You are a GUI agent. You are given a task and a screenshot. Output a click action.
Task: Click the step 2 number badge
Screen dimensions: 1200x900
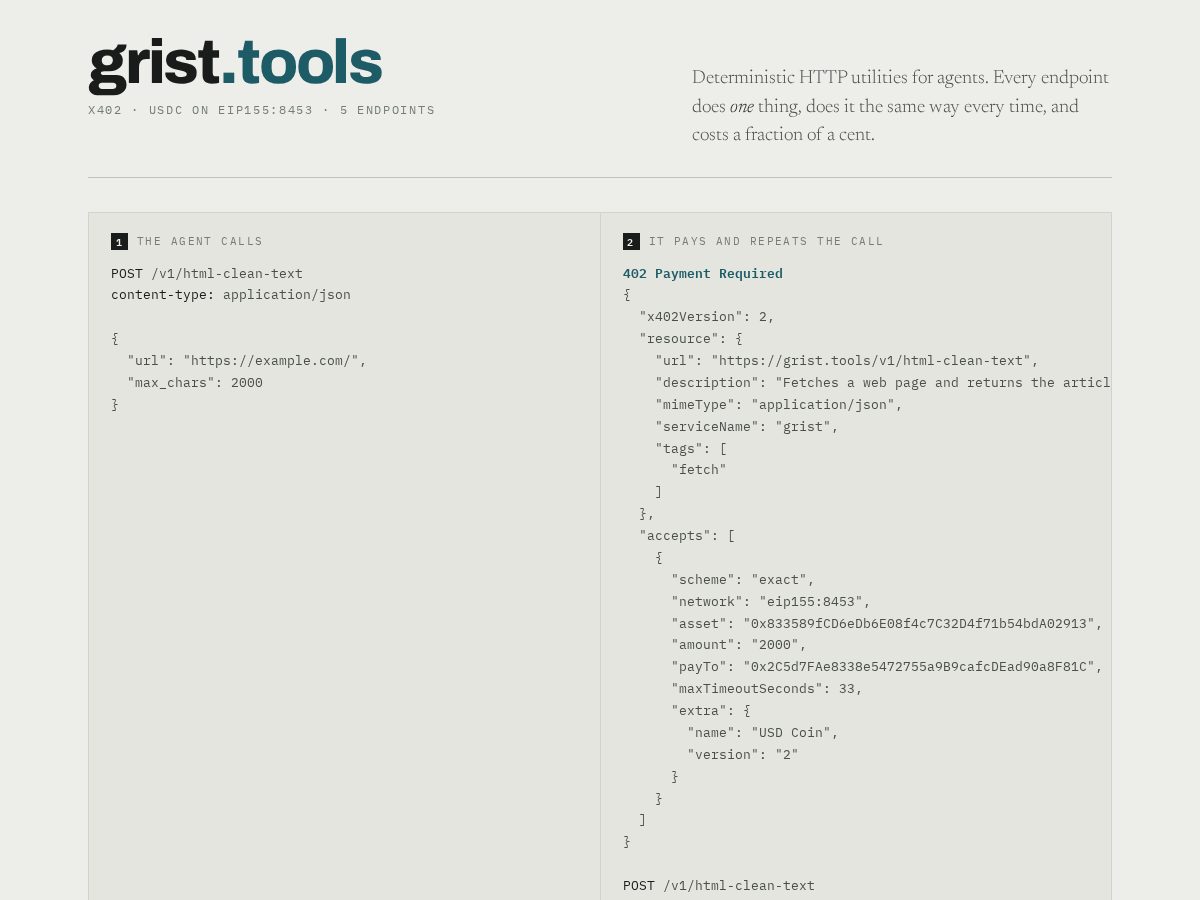(631, 242)
